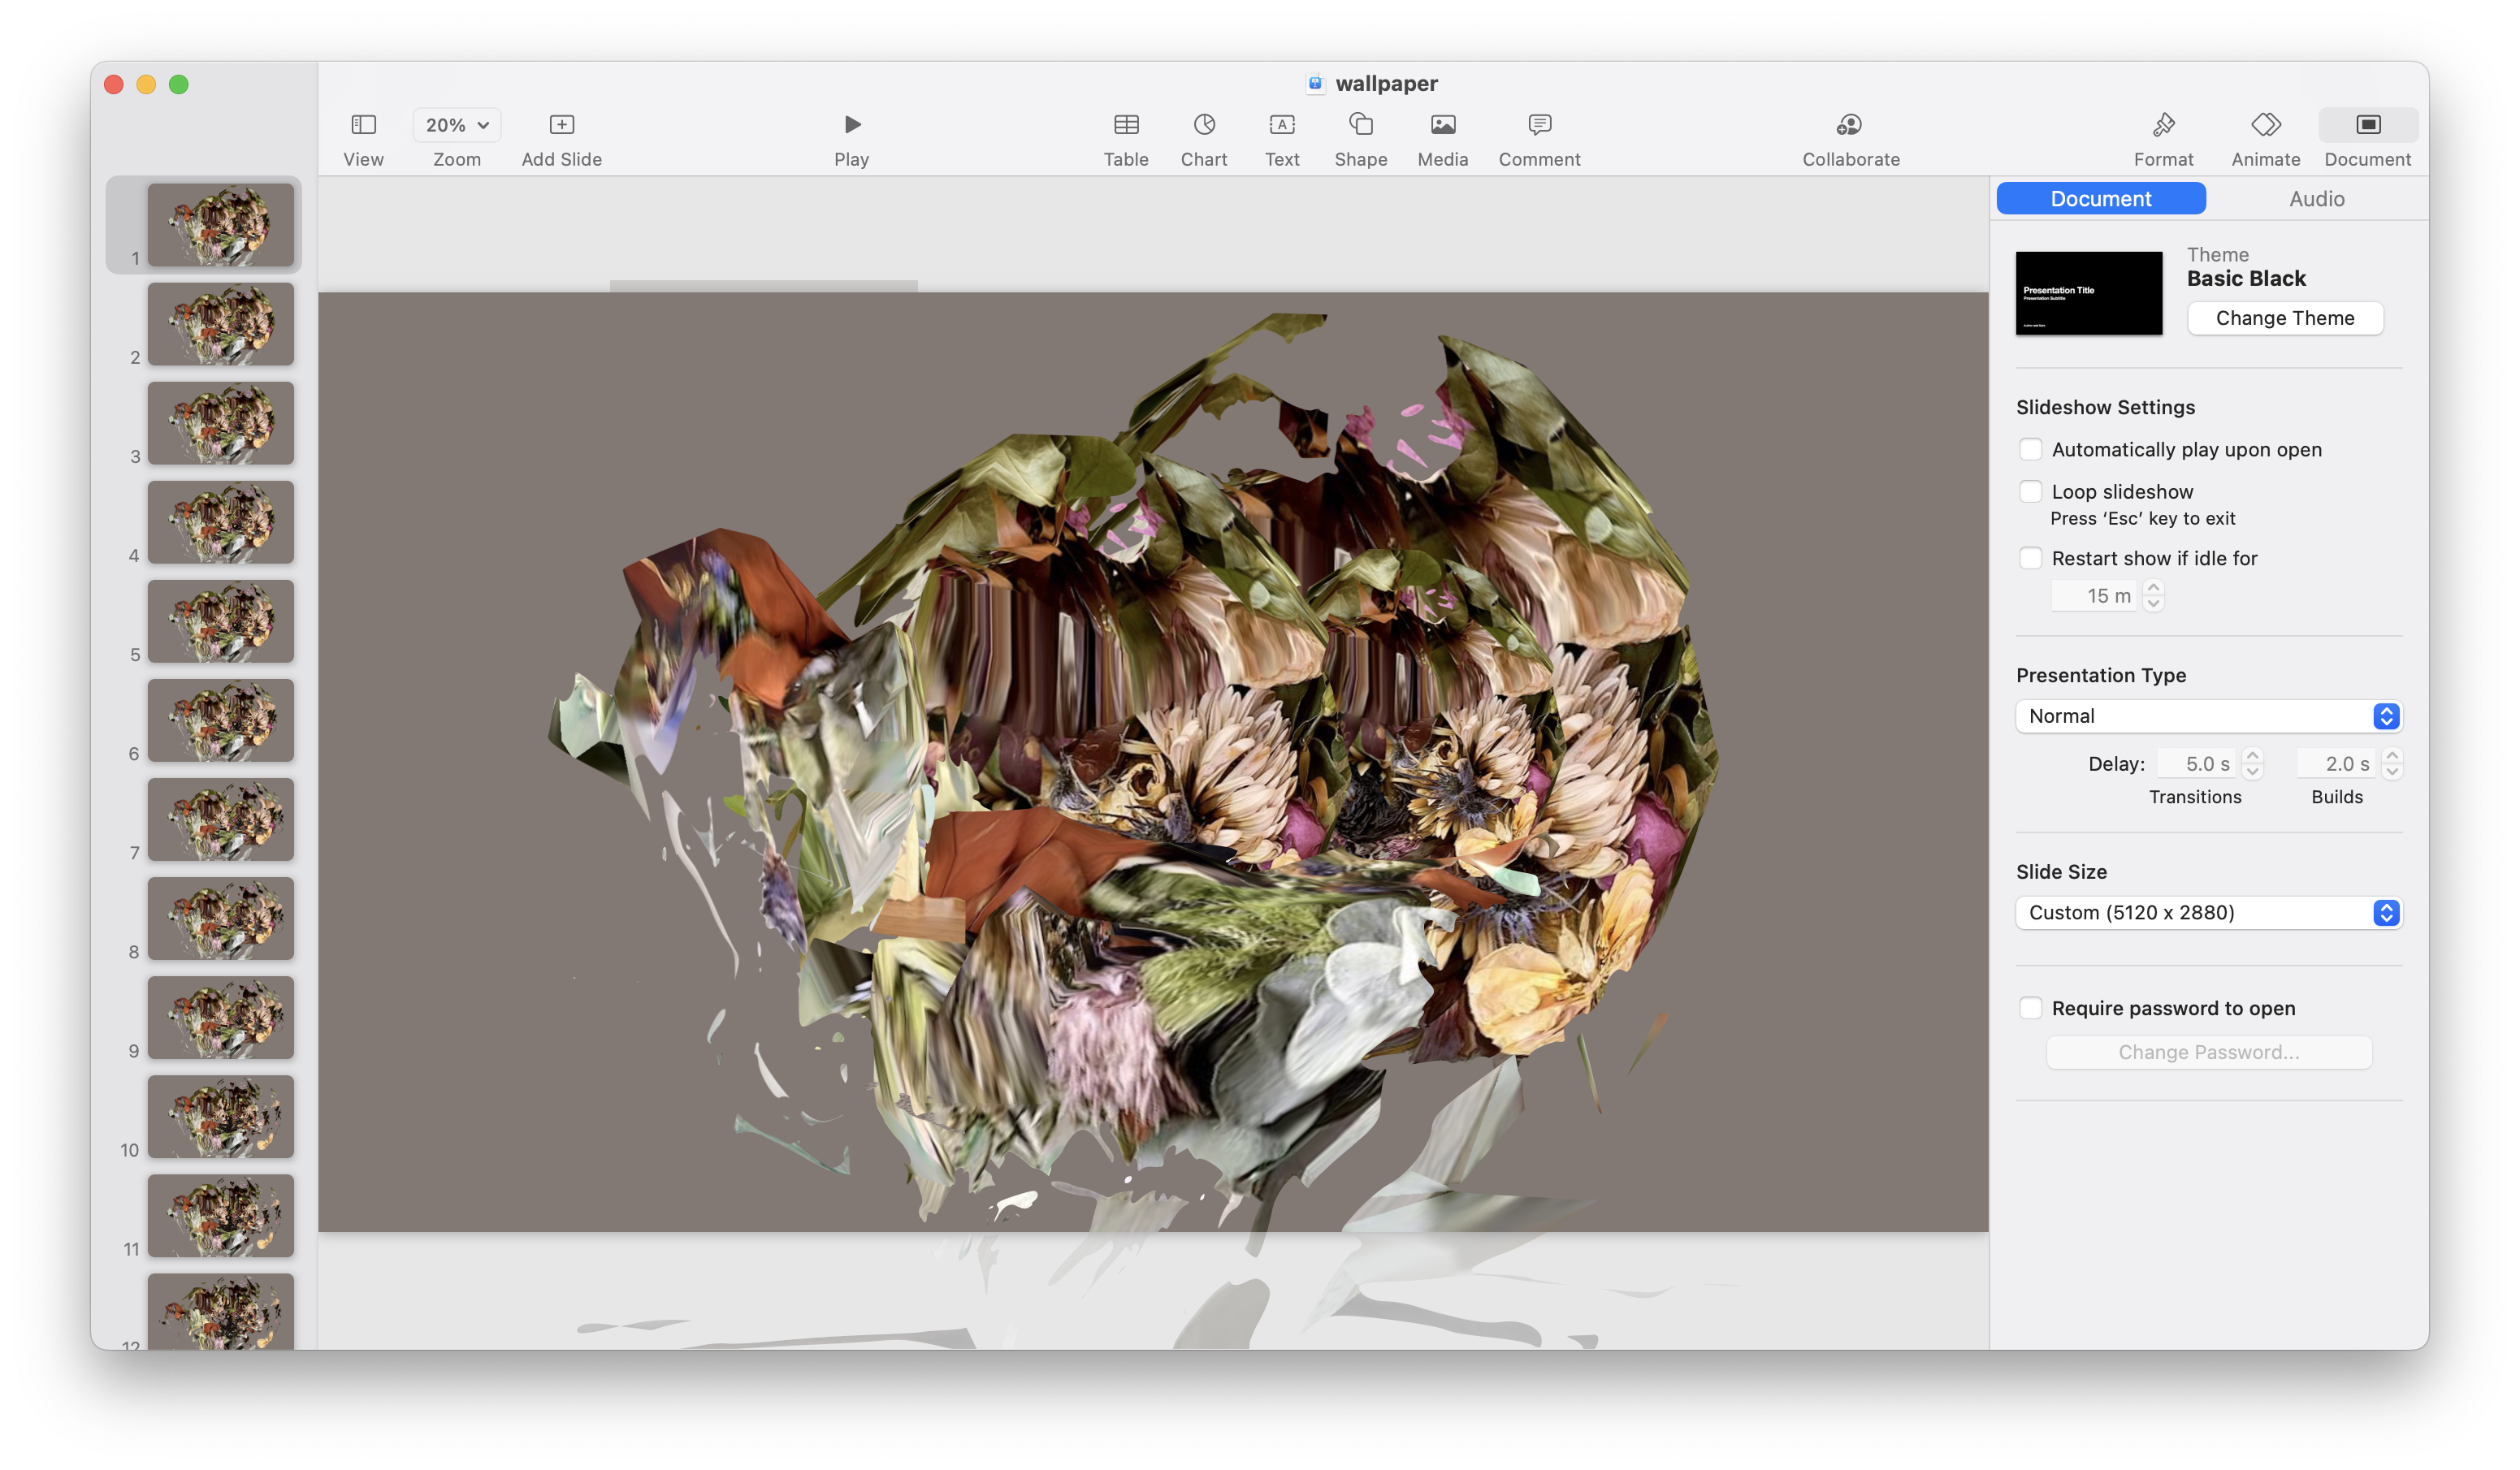
Task: Check Require password to open
Action: (x=2030, y=1008)
